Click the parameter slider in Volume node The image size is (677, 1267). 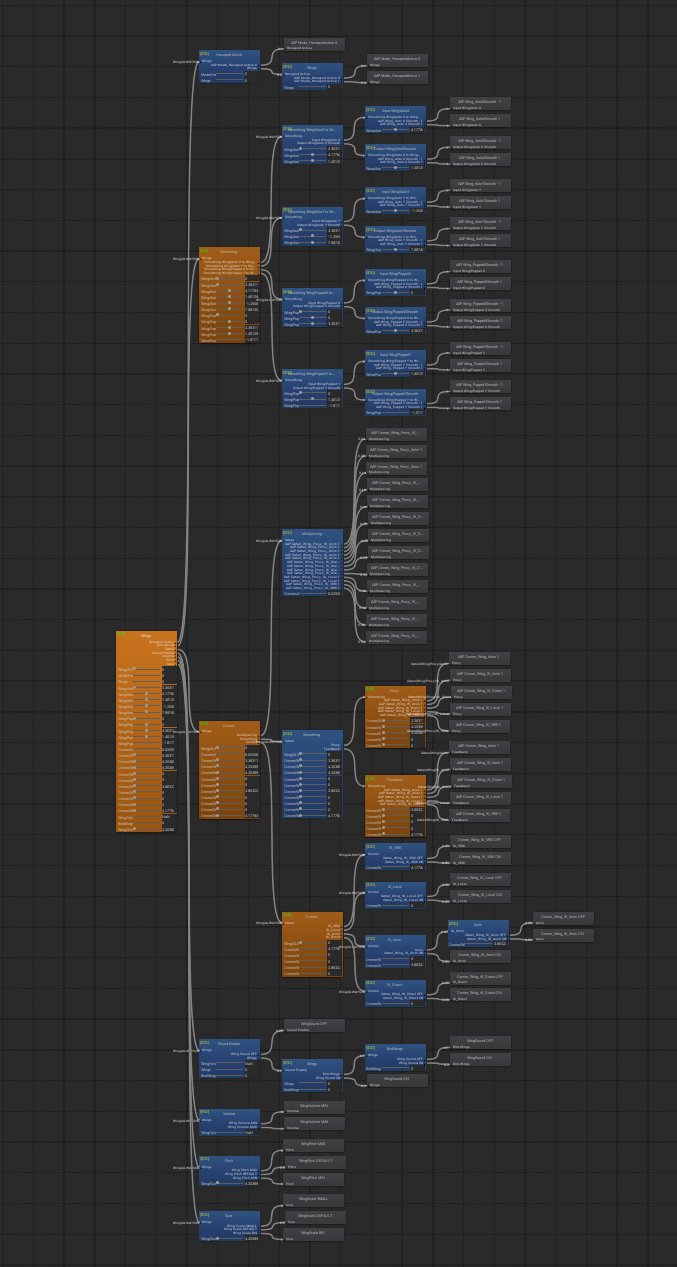(230, 1133)
